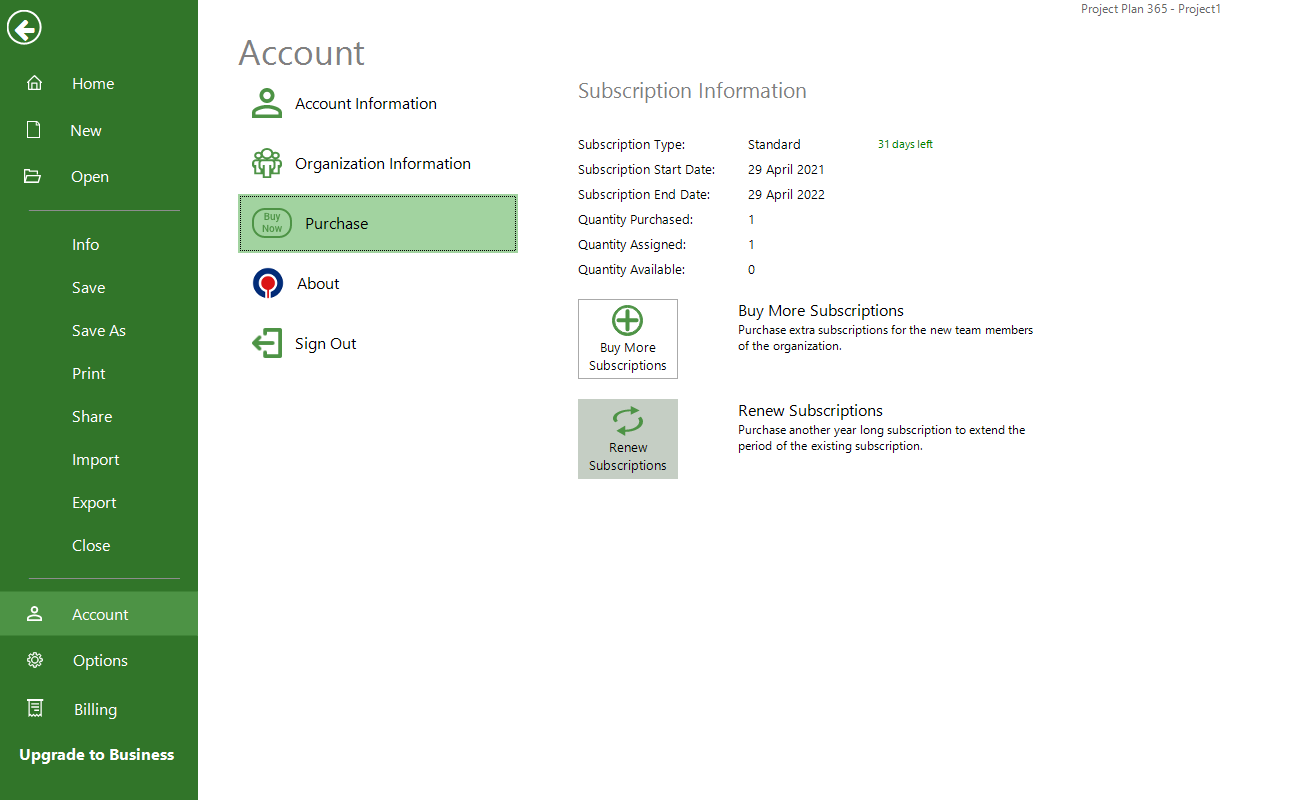This screenshot has width=1299, height=800.
Task: Click the Save As menu item
Action: [x=98, y=330]
